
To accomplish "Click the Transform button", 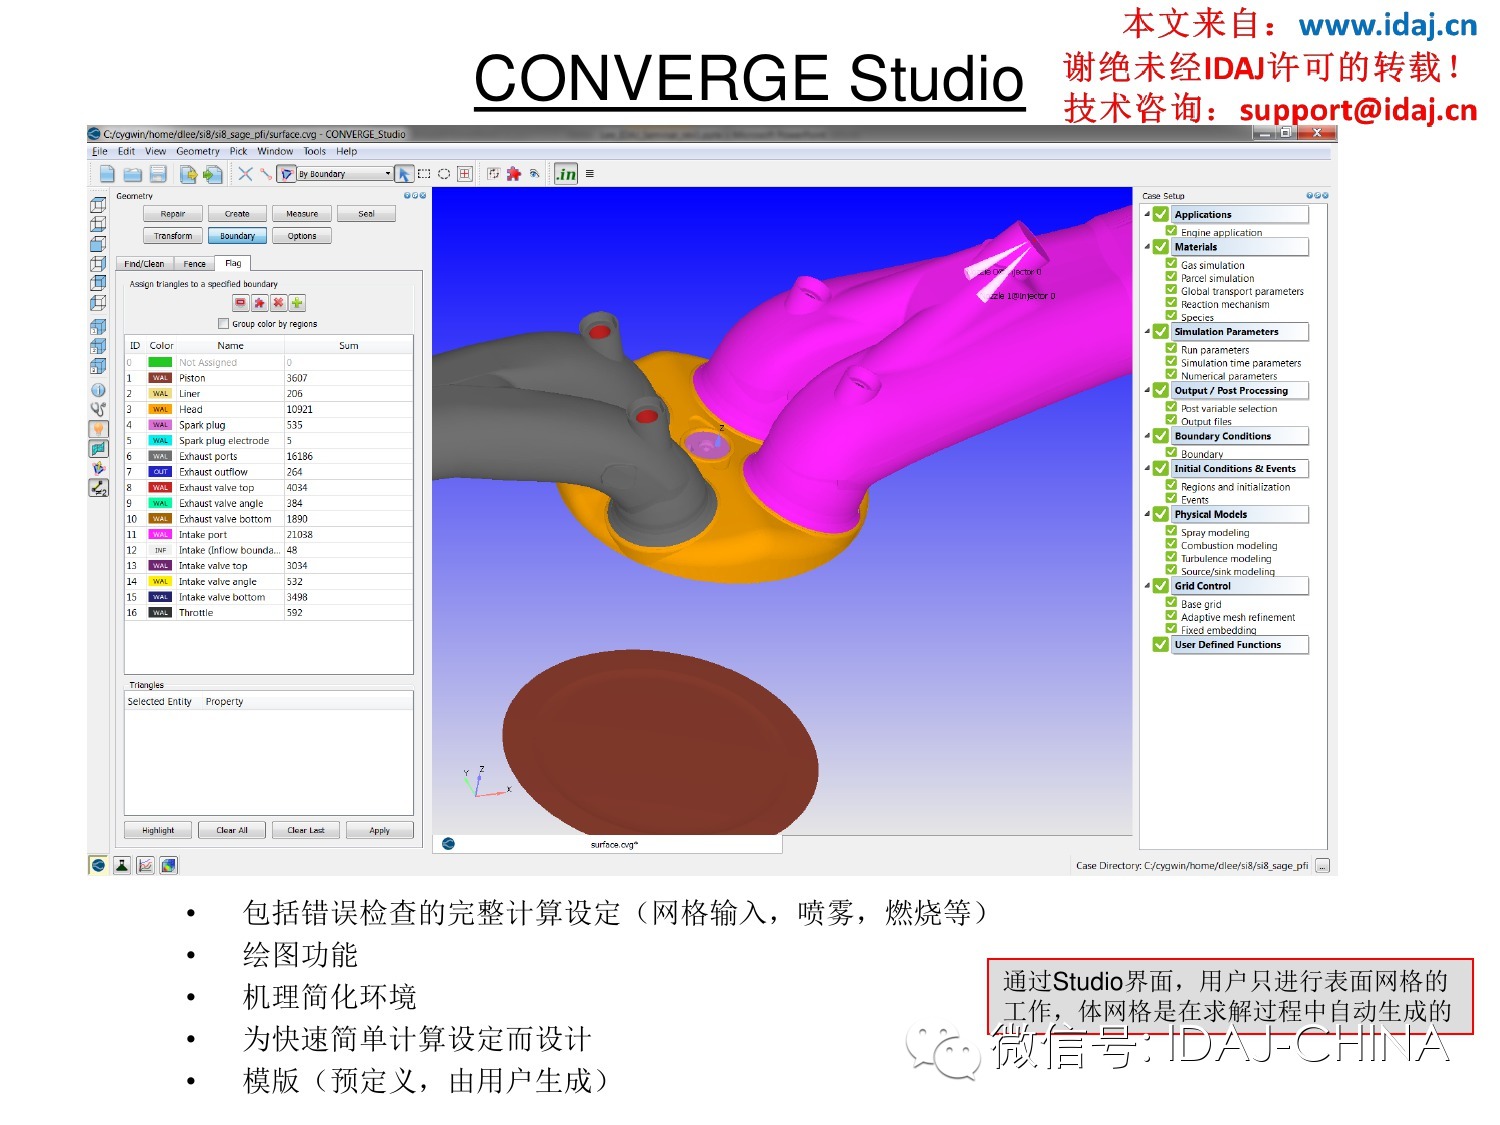I will click(173, 236).
